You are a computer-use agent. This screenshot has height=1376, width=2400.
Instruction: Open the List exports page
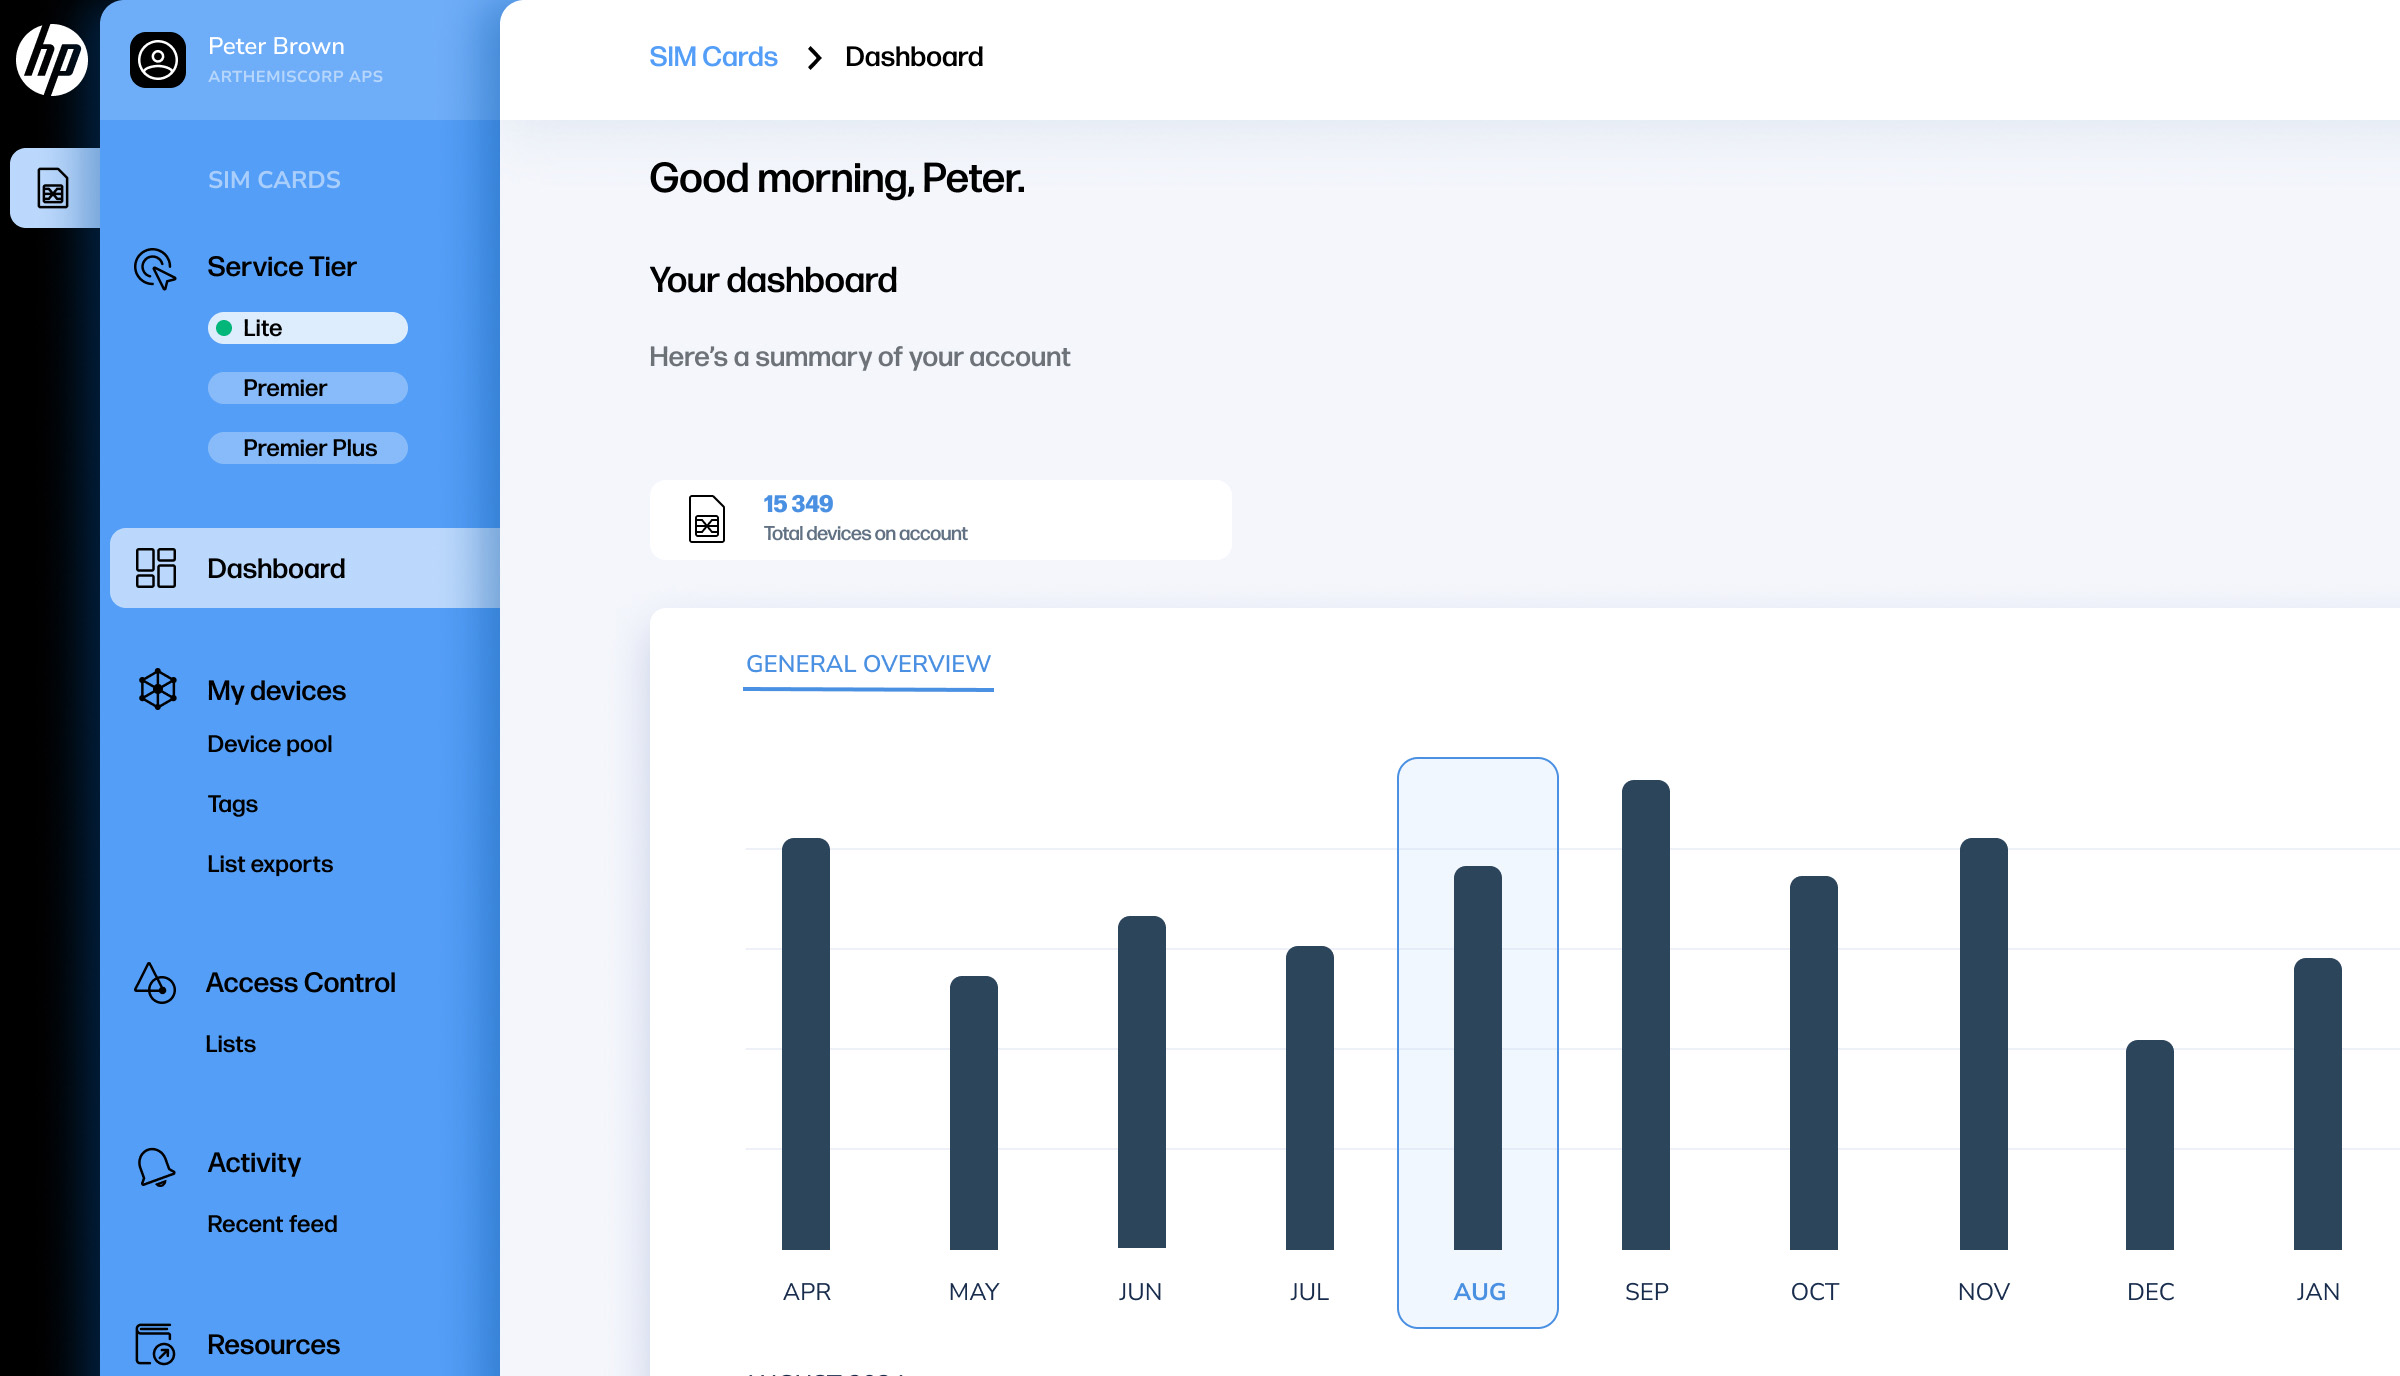coord(269,864)
